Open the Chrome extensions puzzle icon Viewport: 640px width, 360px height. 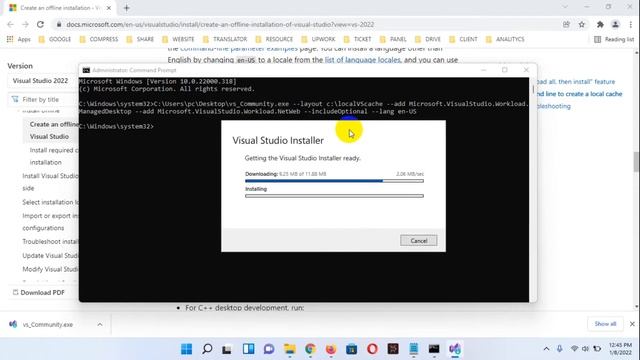click(600, 24)
